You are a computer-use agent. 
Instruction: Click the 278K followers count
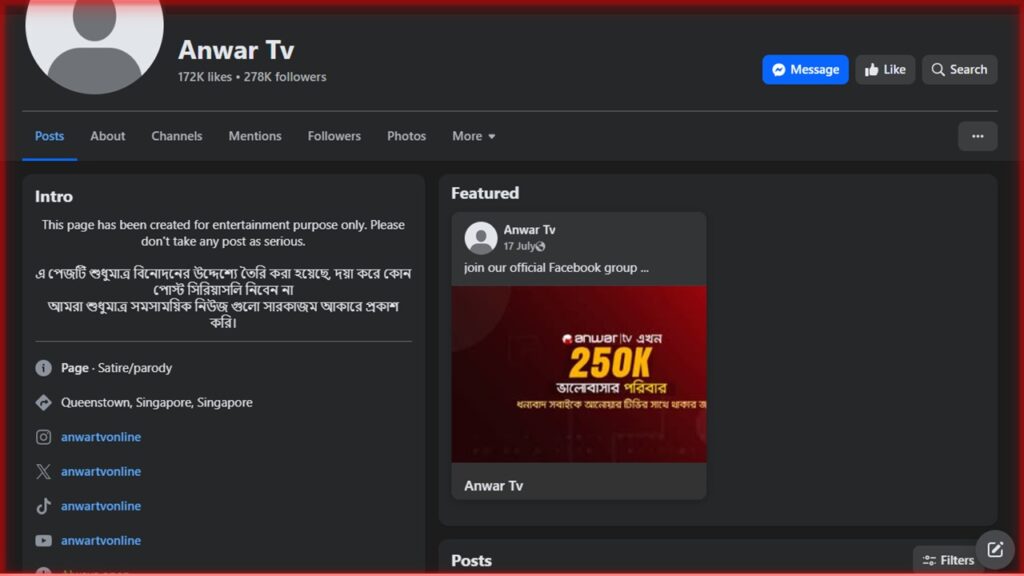285,77
